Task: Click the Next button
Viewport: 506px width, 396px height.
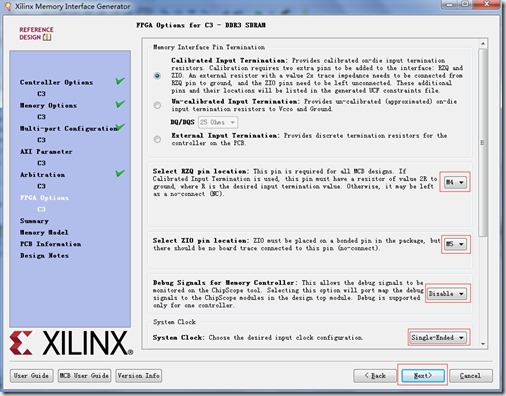Action: click(x=423, y=376)
